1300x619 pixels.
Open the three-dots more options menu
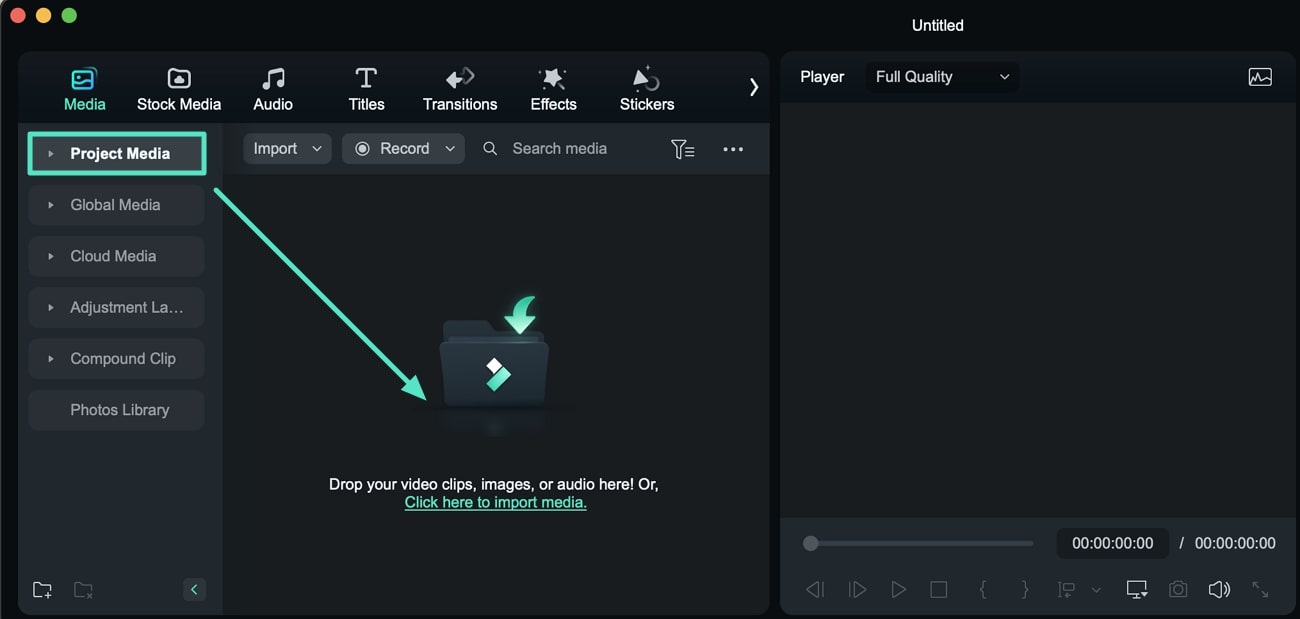tap(733, 149)
